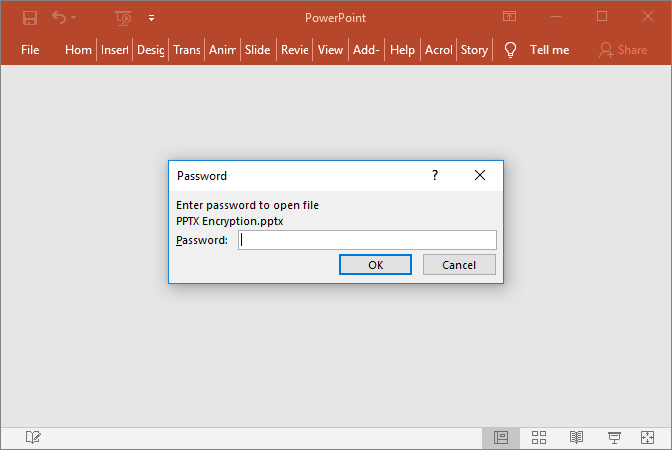Open the File menu
672x450 pixels.
coord(30,49)
